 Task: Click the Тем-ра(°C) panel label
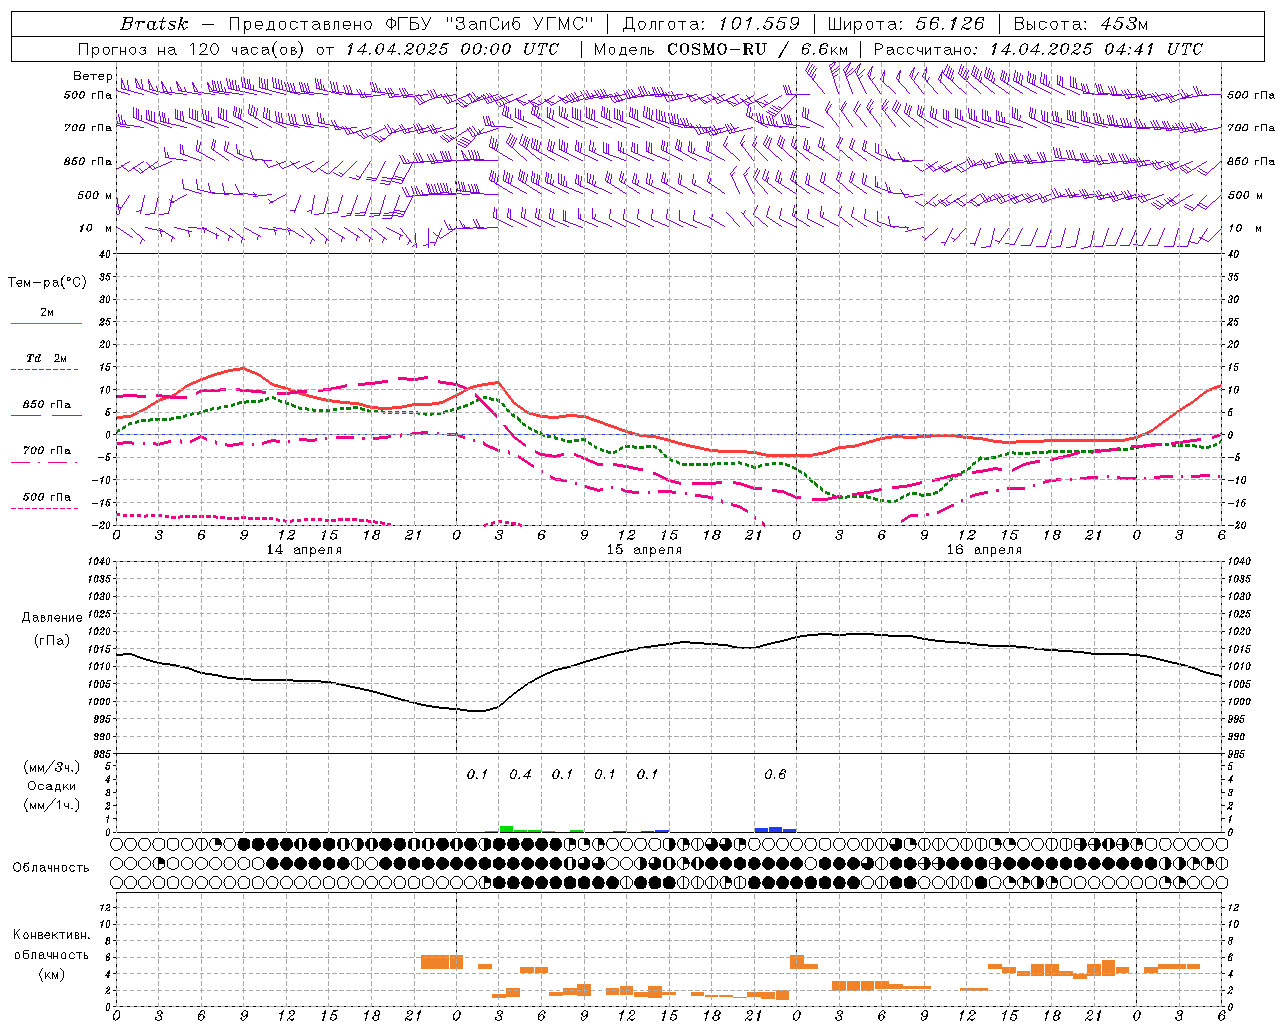[x=47, y=283]
